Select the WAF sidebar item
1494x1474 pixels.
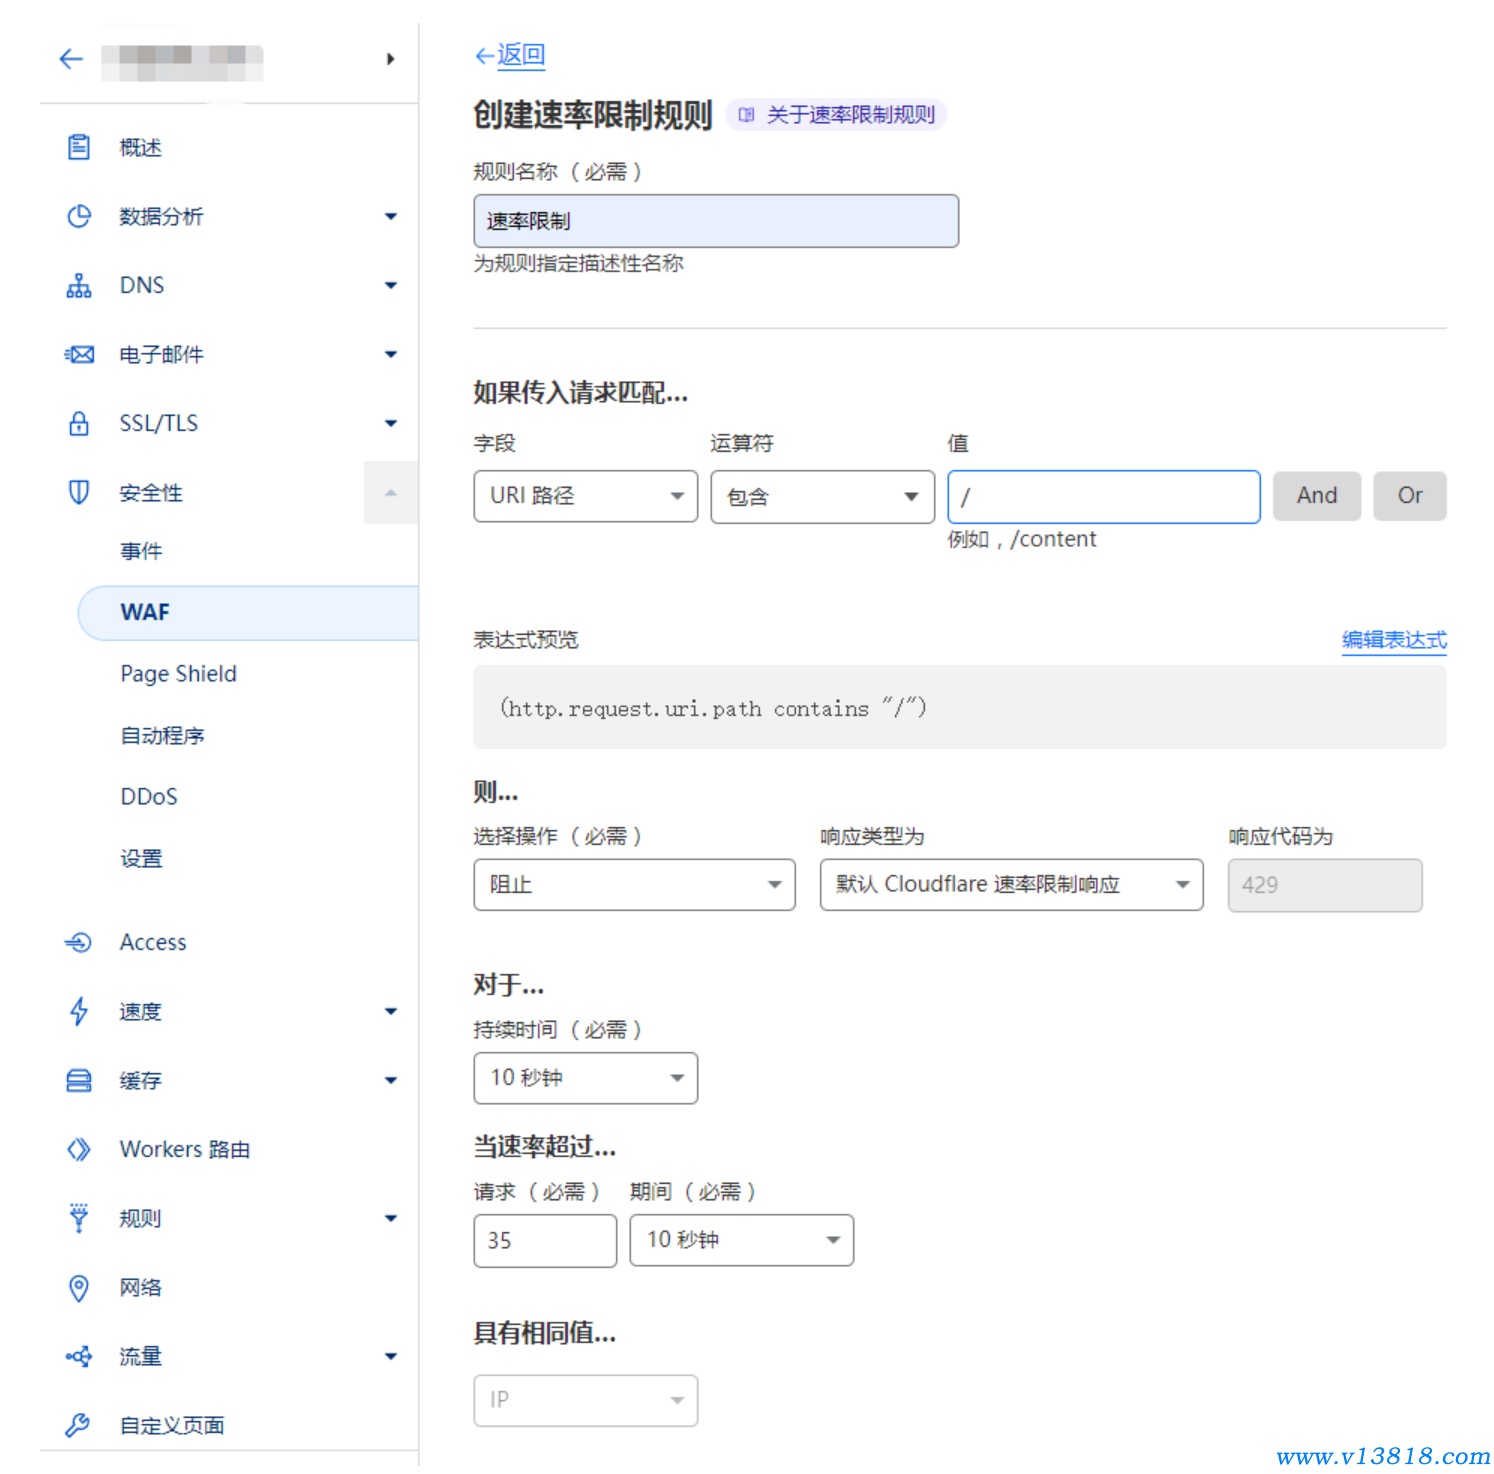[x=146, y=612]
